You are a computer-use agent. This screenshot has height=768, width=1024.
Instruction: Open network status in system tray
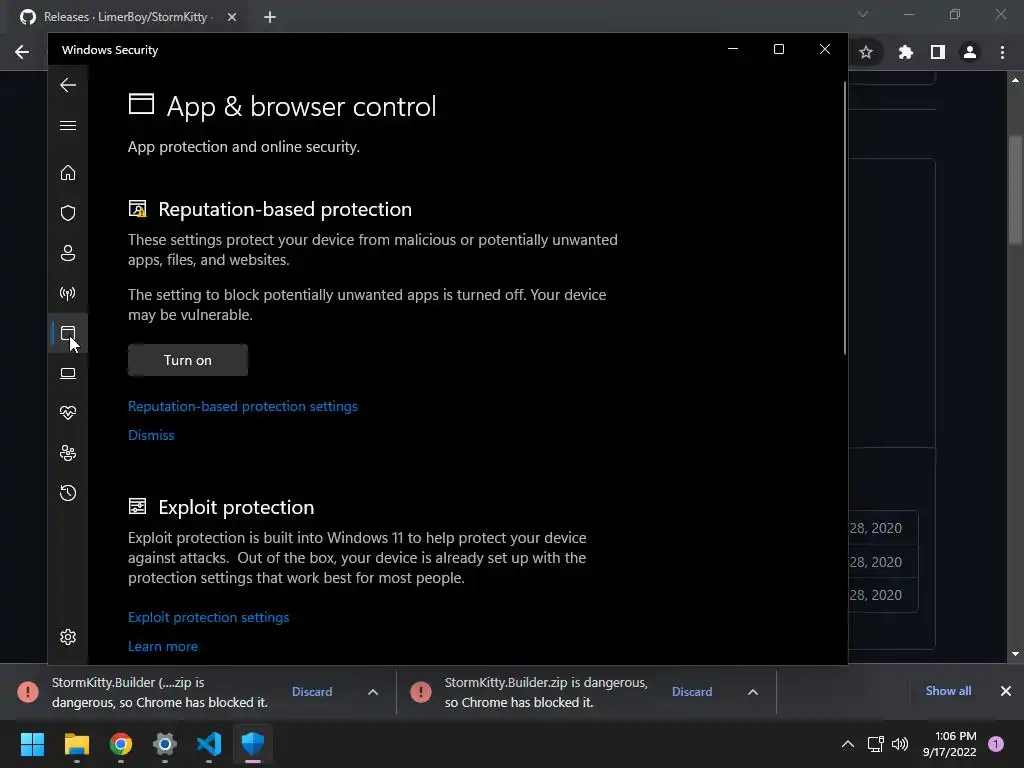tap(875, 744)
